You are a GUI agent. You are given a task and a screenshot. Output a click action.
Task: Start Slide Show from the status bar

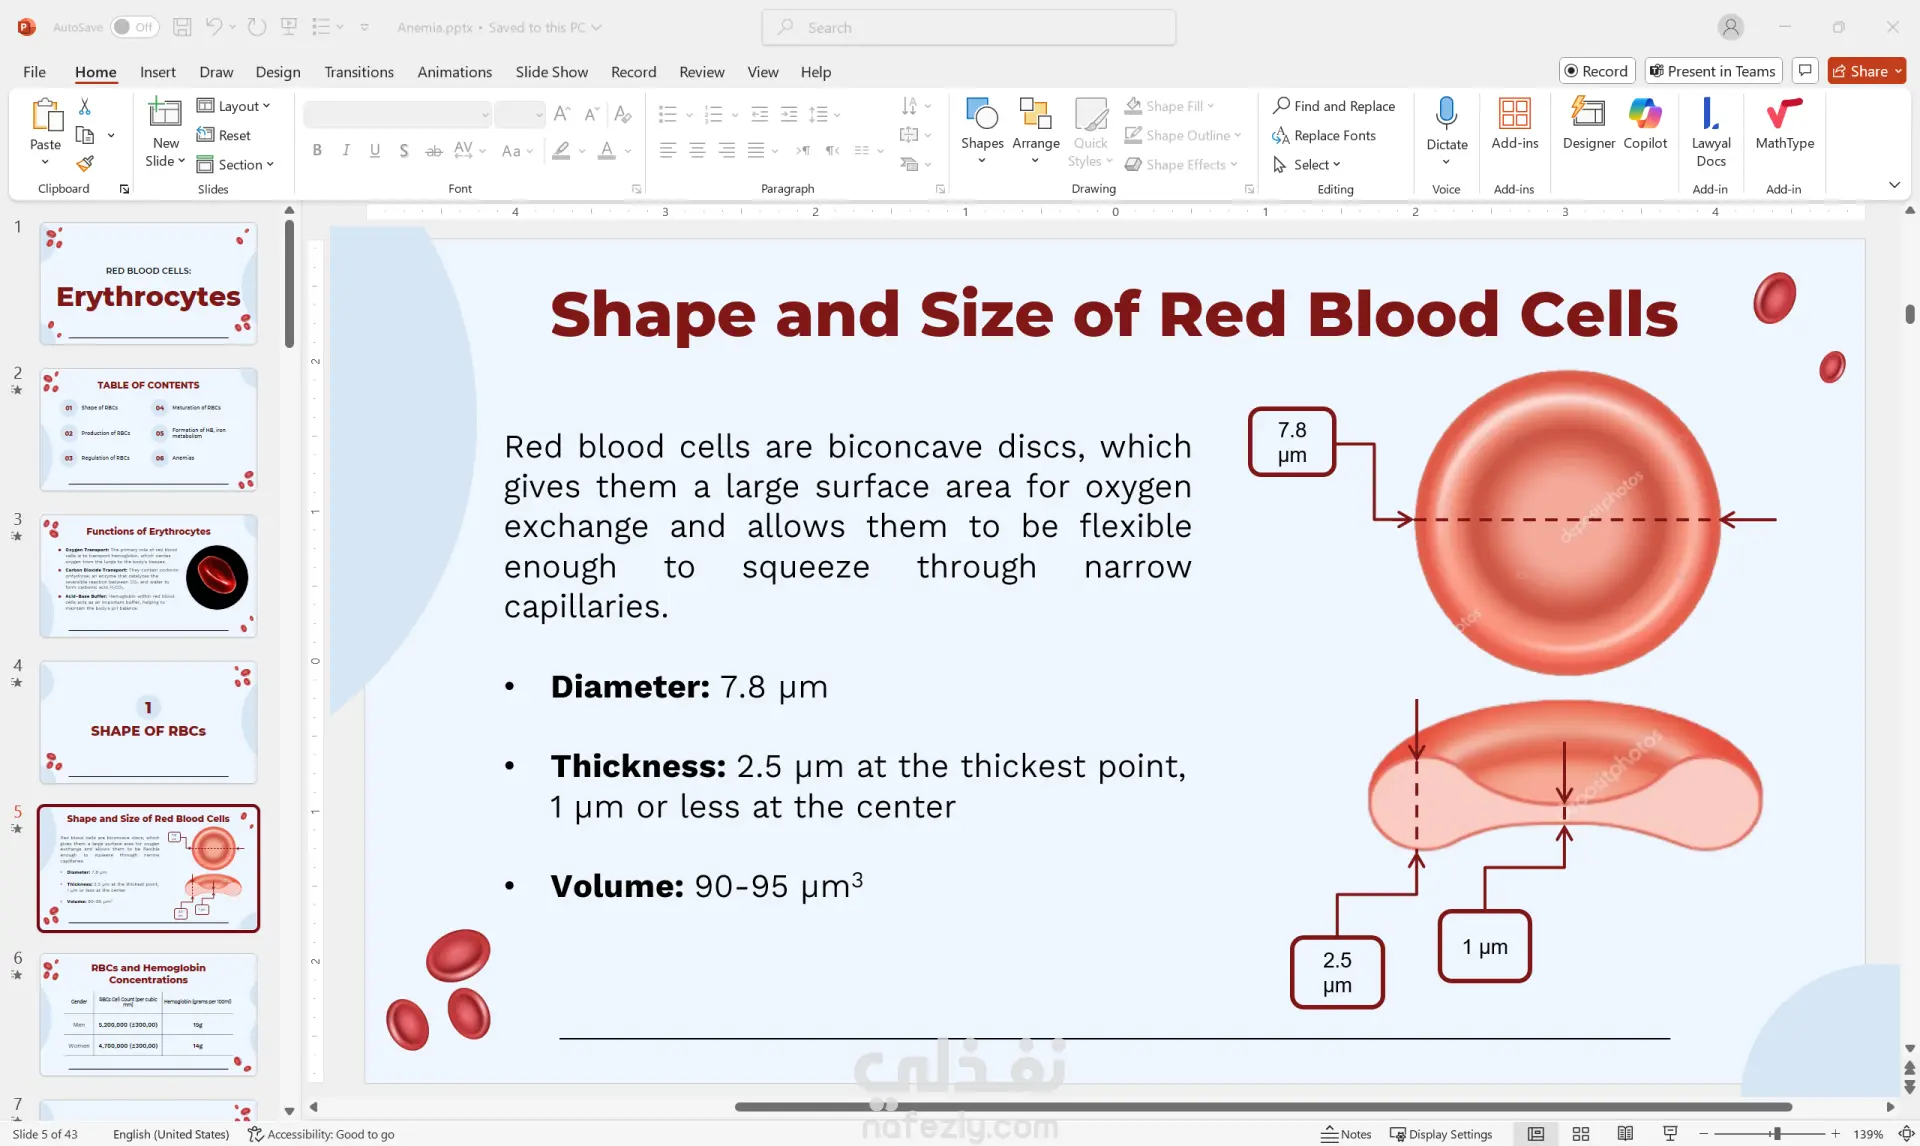(1670, 1133)
